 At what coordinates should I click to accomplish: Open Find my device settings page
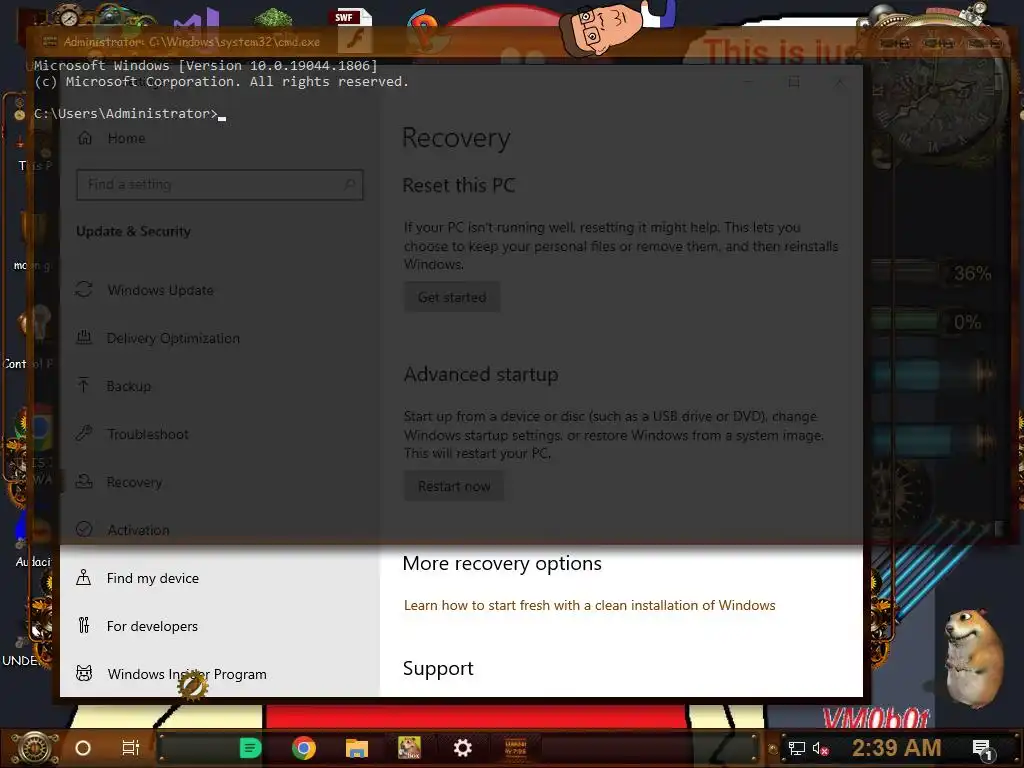pos(153,579)
